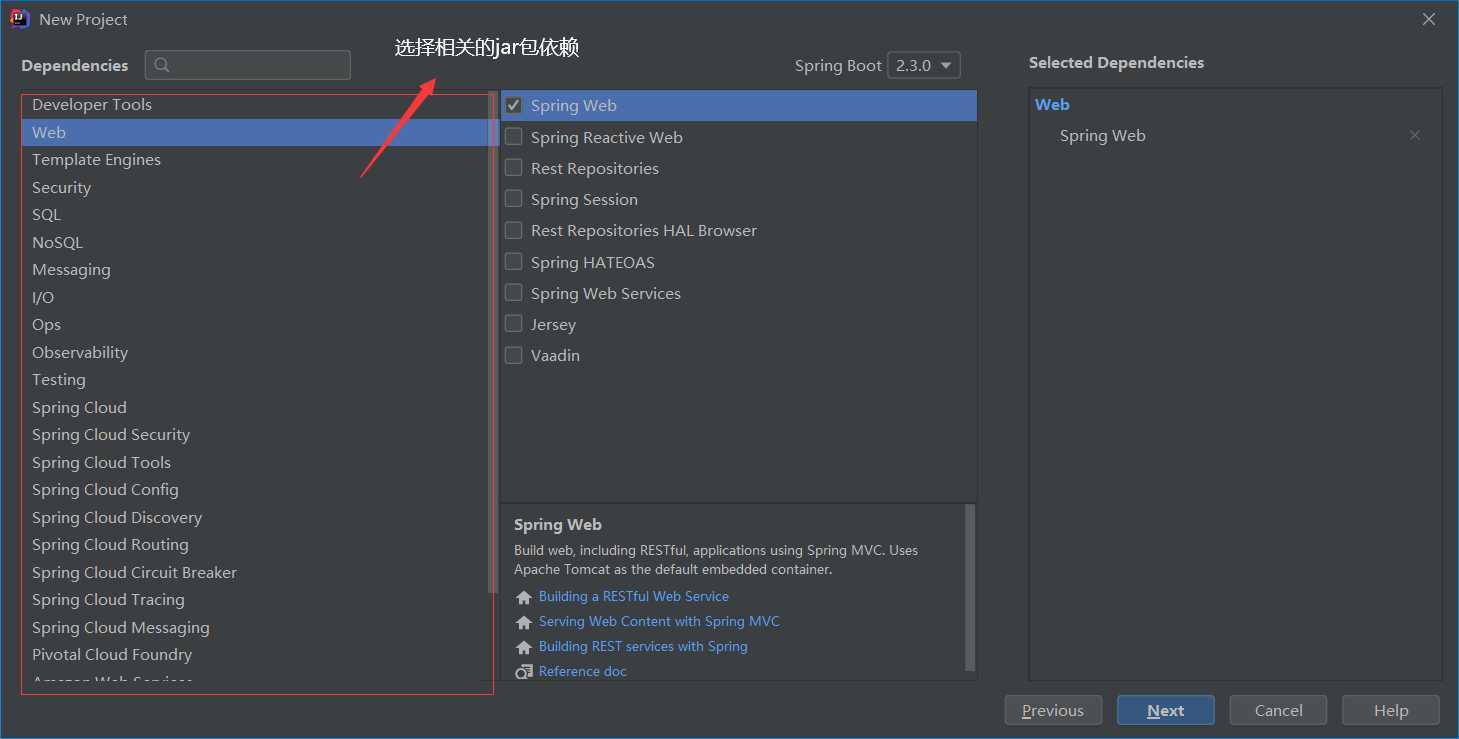Tick the Spring Session checkbox
The width and height of the screenshot is (1459, 739).
coord(514,198)
